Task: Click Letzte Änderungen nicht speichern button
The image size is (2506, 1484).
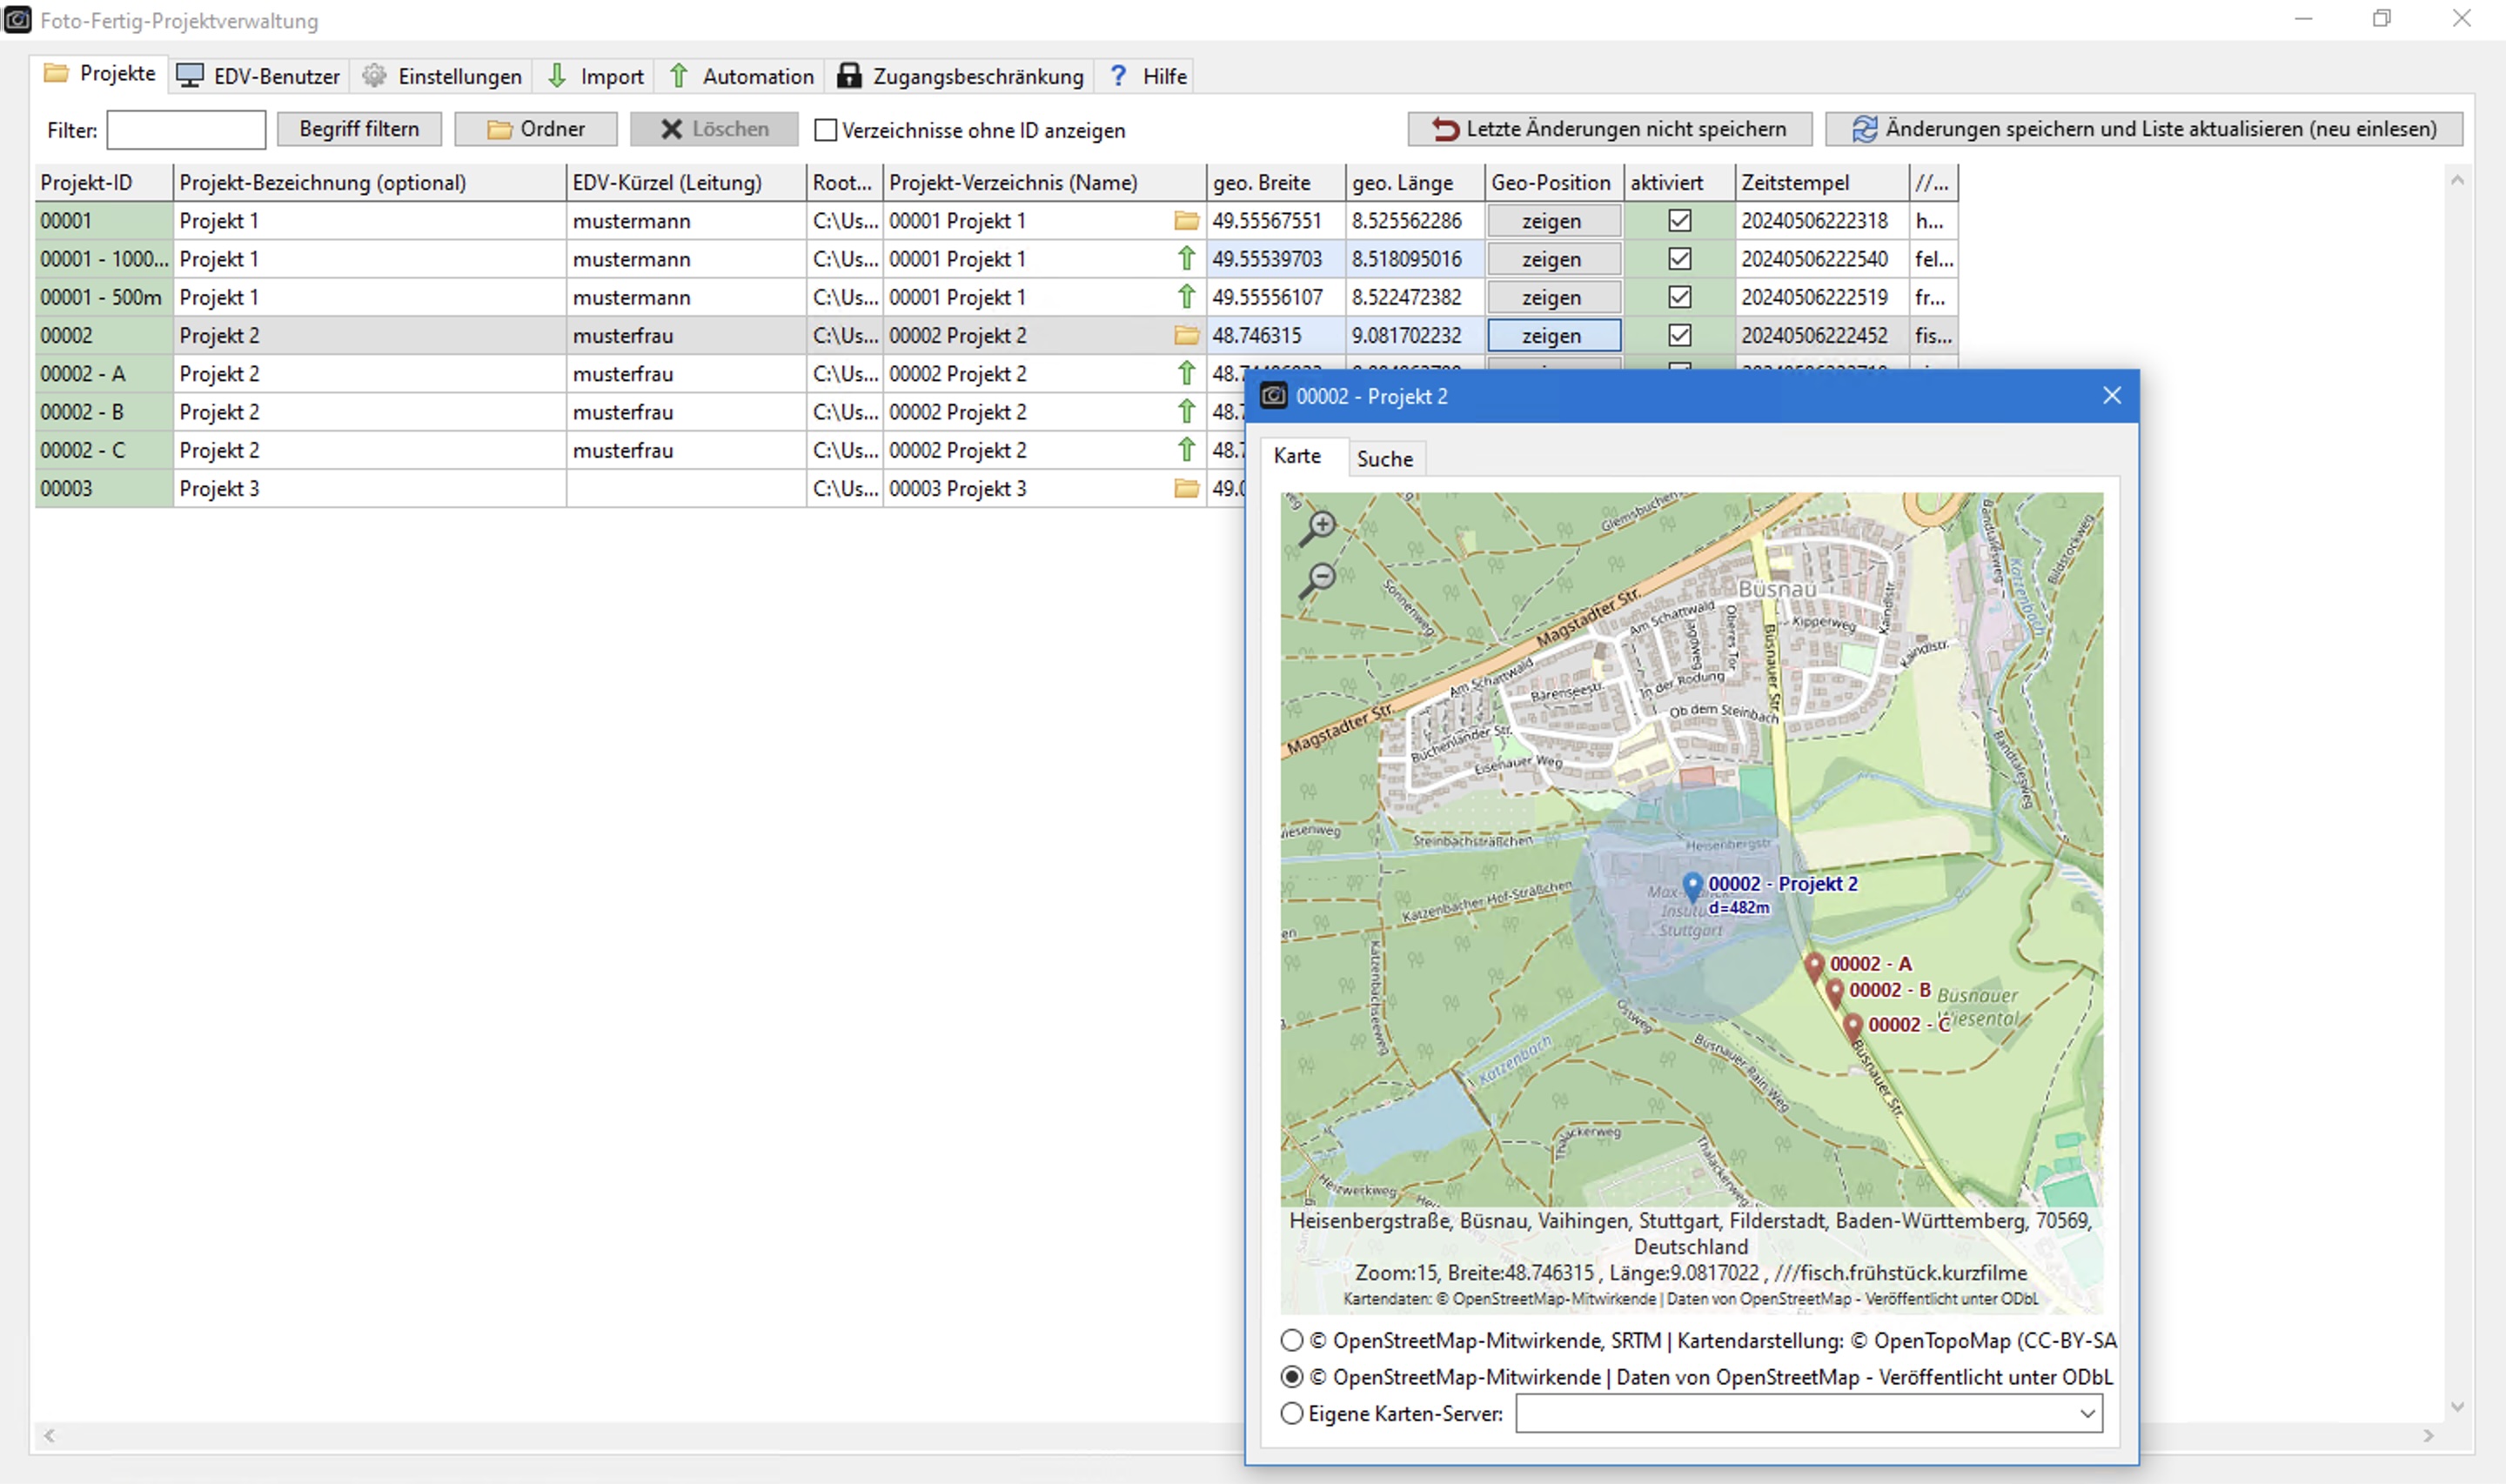Action: [x=1609, y=129]
